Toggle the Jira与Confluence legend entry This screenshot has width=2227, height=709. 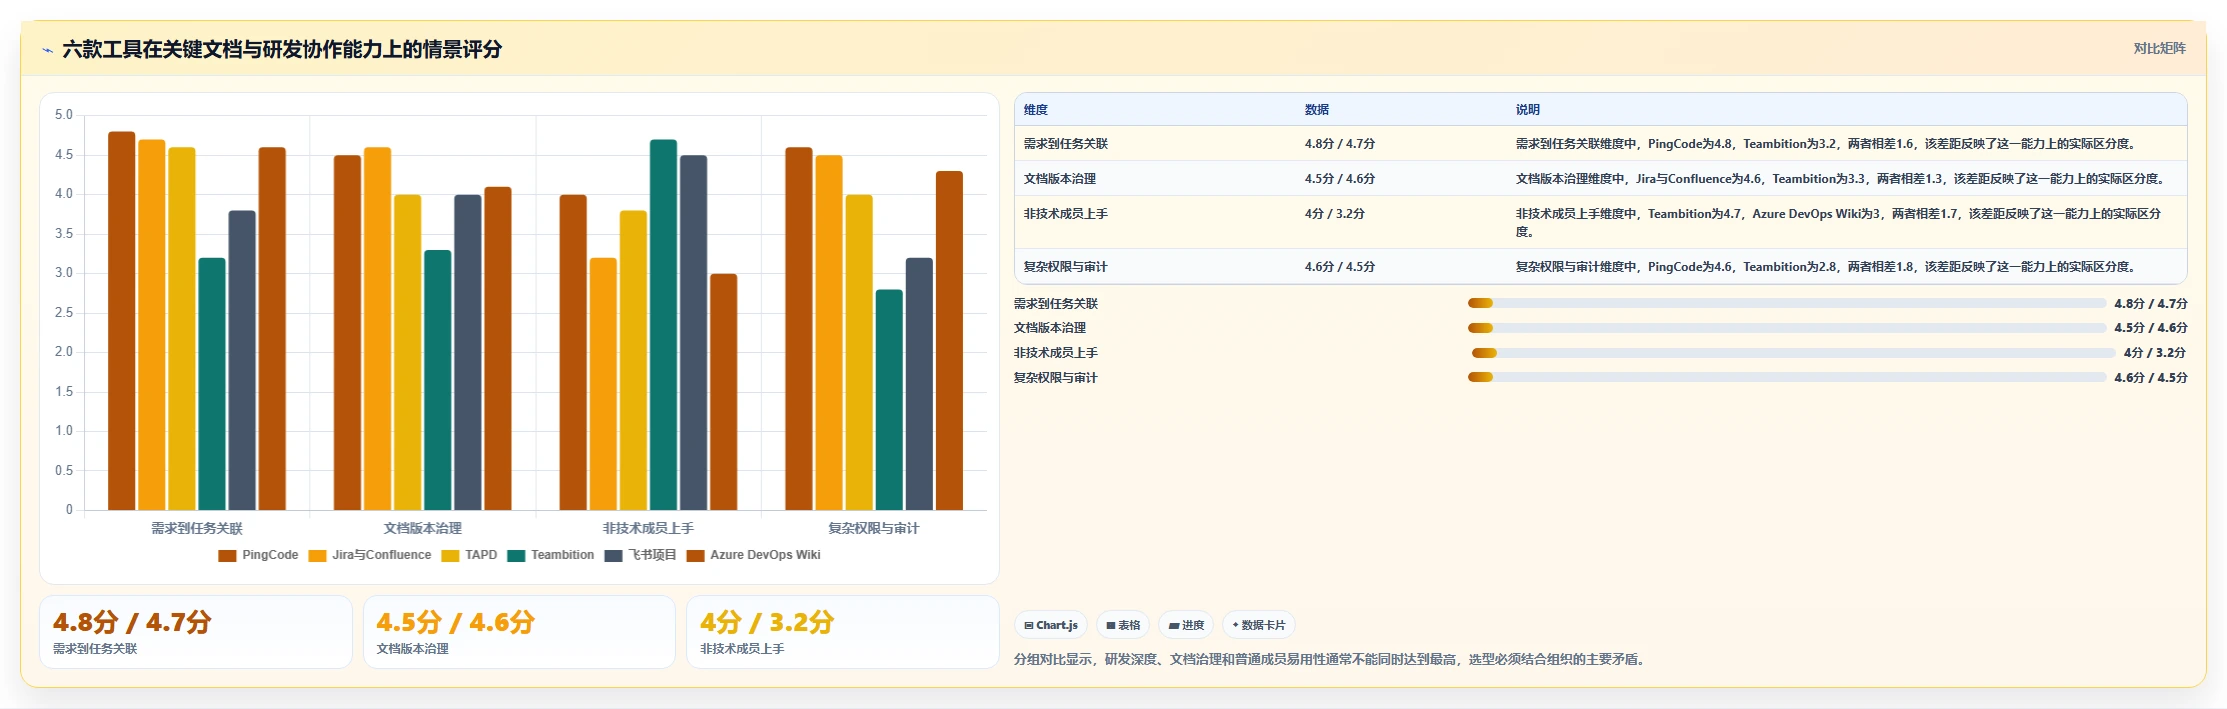pyautogui.click(x=370, y=555)
